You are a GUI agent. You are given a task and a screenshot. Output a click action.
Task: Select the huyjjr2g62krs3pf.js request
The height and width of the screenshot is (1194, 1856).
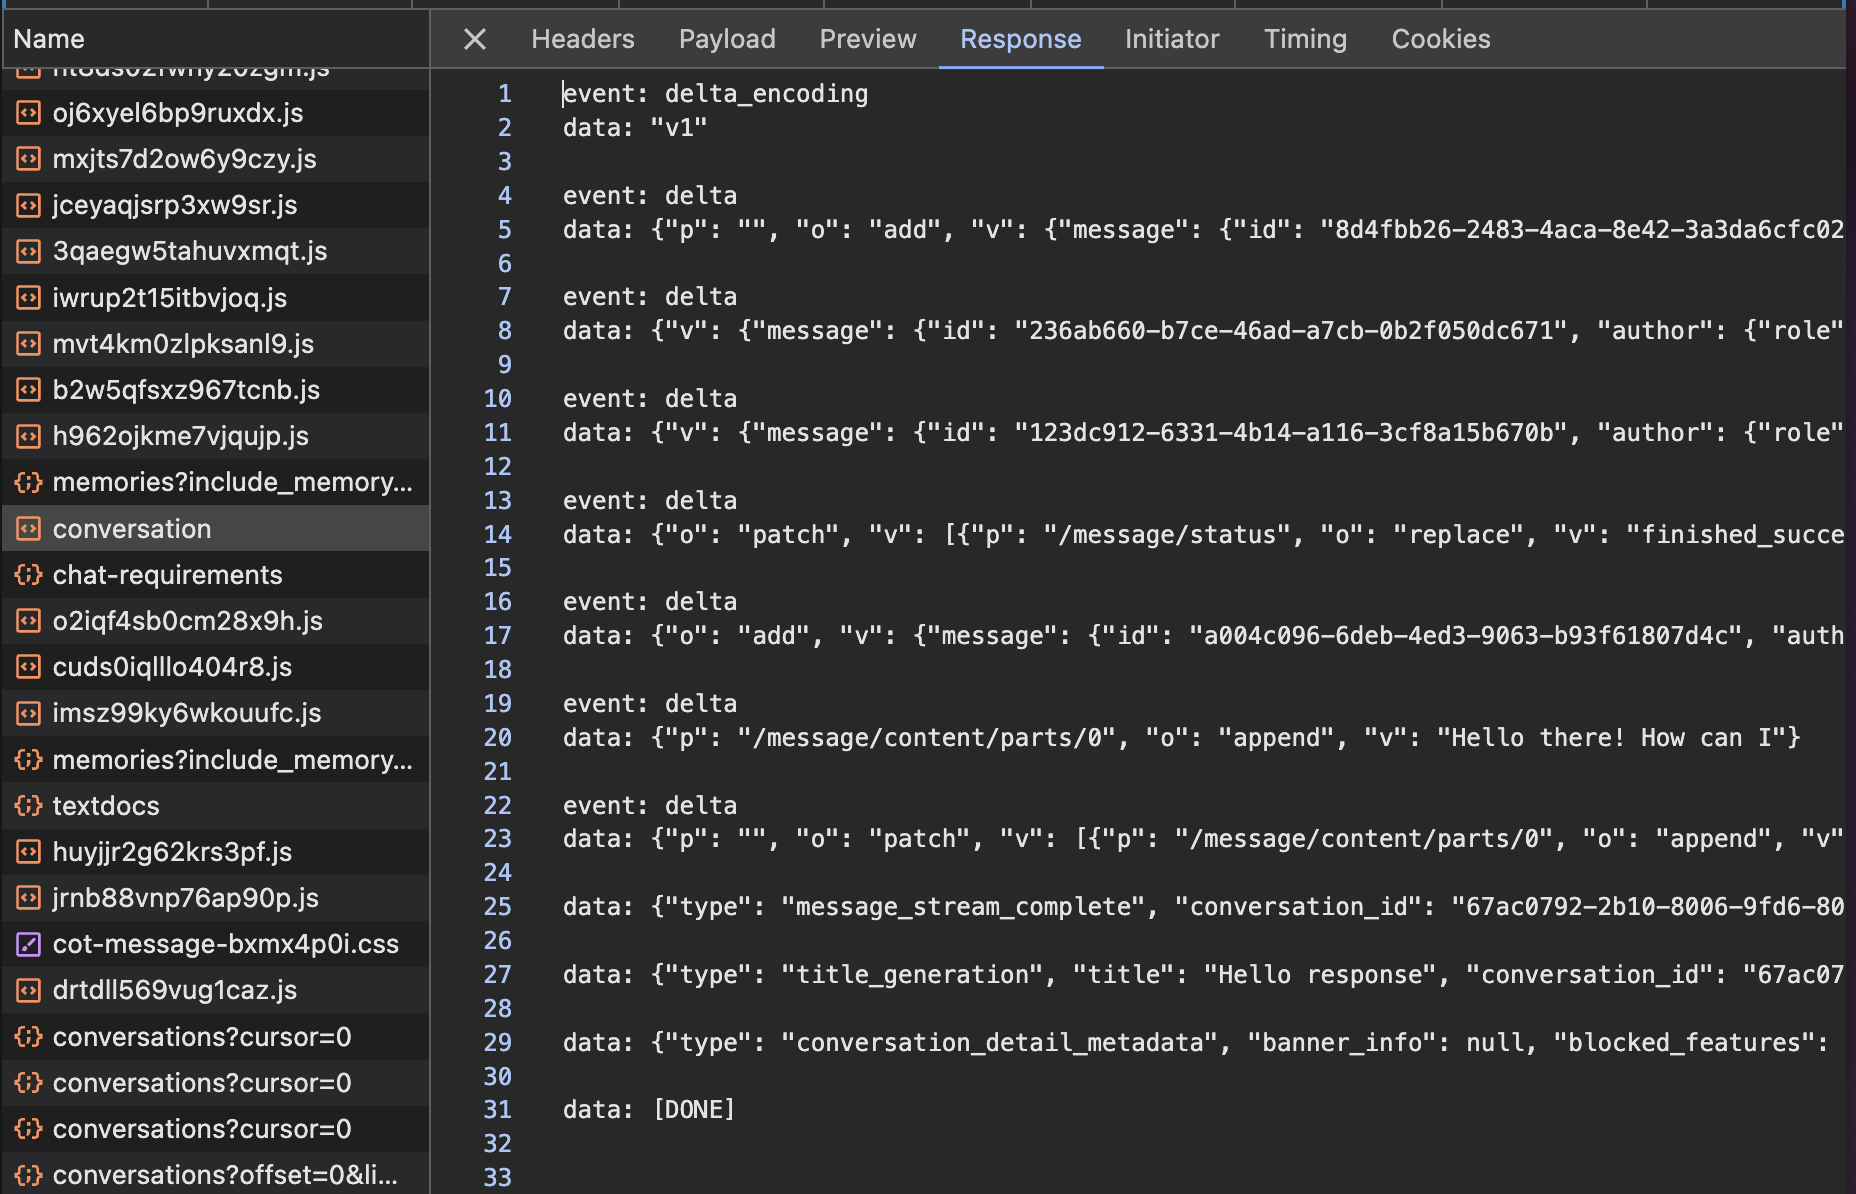pos(215,852)
